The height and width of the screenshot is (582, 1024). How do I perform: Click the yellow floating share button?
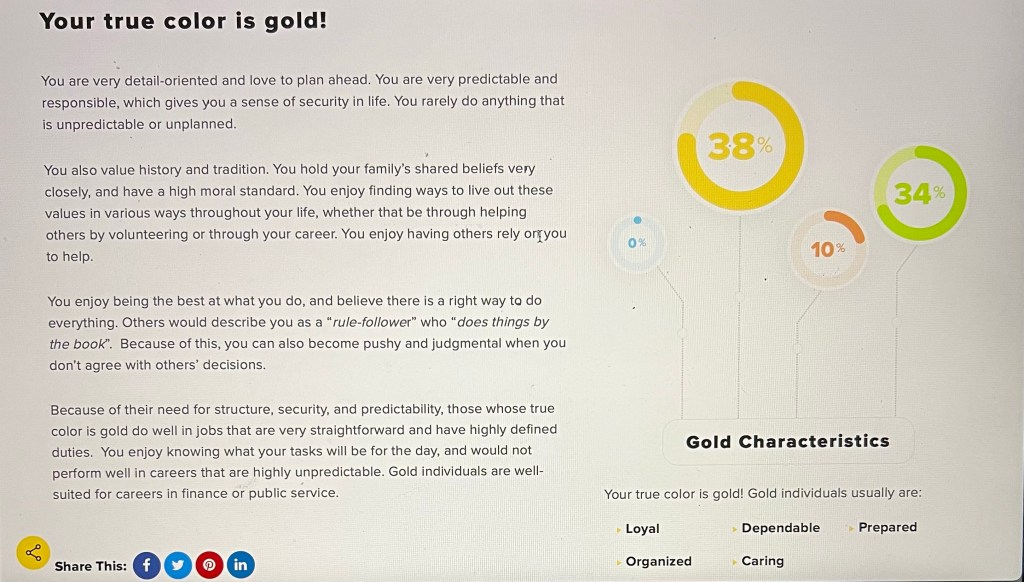click(33, 552)
